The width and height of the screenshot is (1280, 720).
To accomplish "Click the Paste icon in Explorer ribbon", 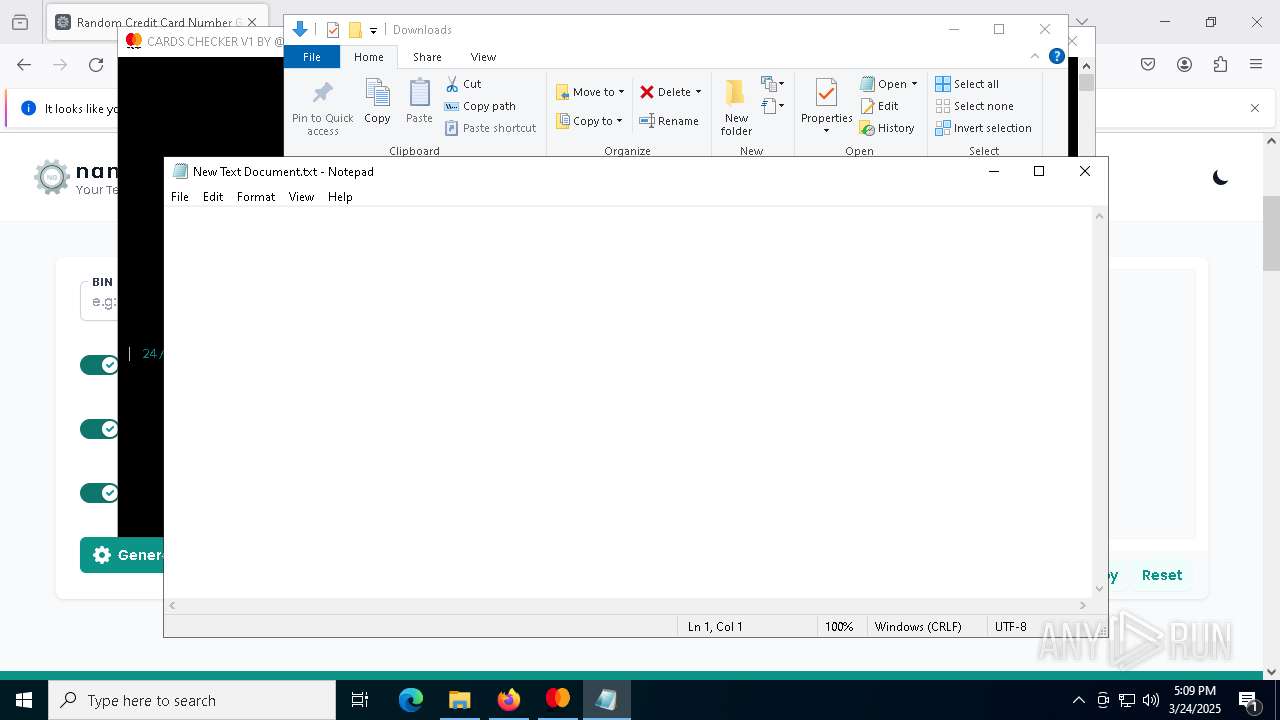I will 419,102.
